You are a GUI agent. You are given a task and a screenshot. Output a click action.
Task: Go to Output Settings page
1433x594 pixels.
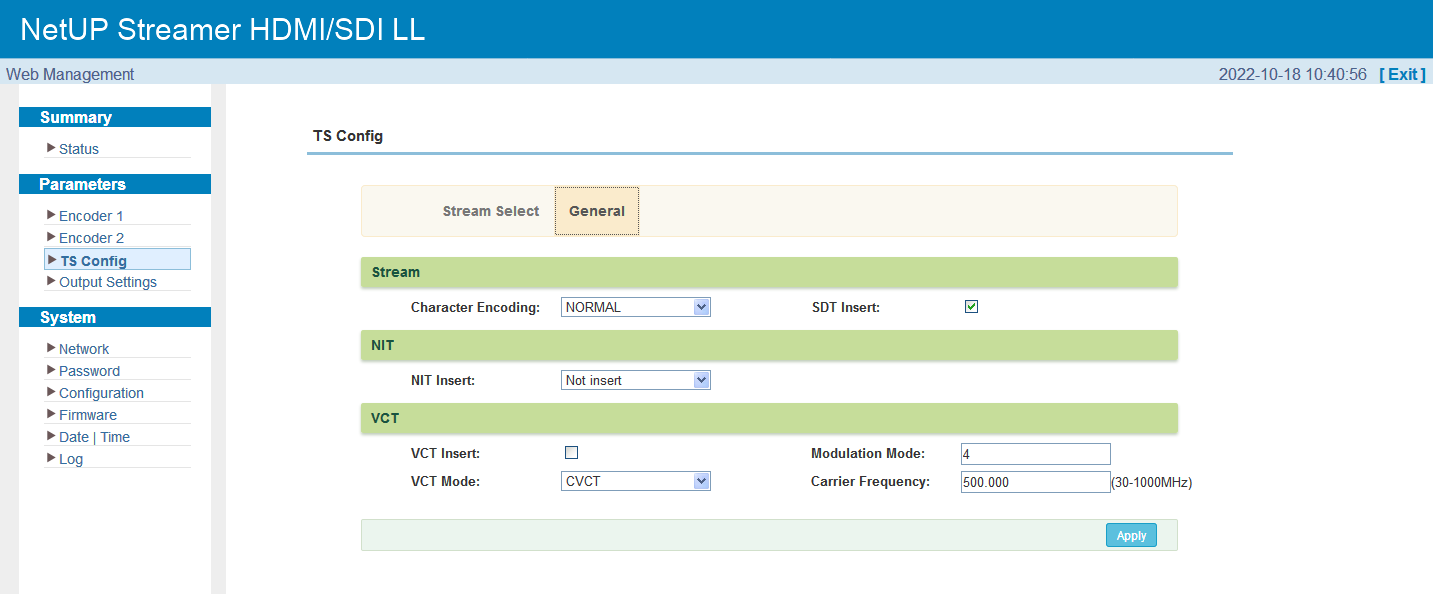pos(108,282)
